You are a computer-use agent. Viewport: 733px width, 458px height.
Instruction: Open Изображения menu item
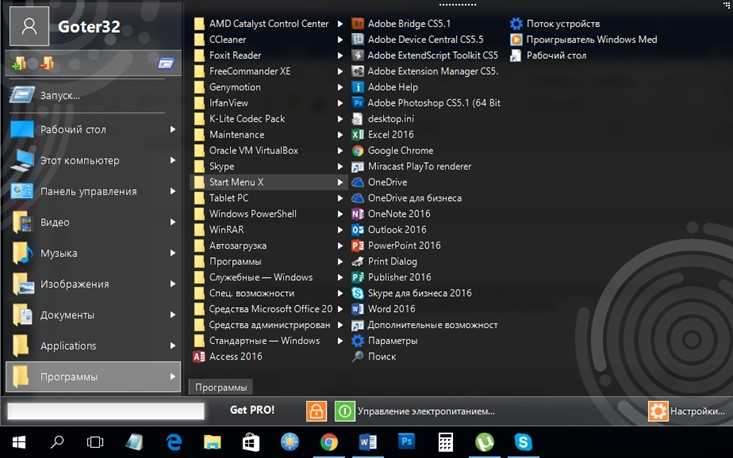coord(93,284)
